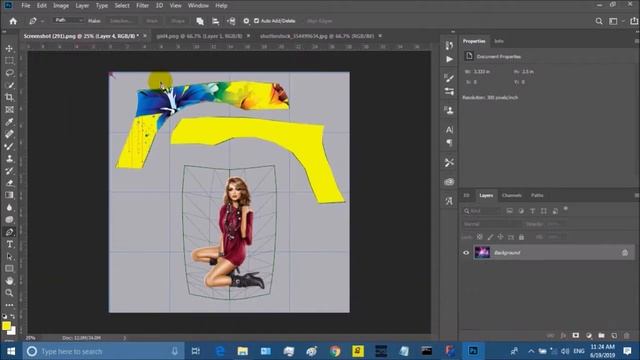This screenshot has width=640, height=360.
Task: Toggle the smart object layer filter
Action: click(x=555, y=211)
